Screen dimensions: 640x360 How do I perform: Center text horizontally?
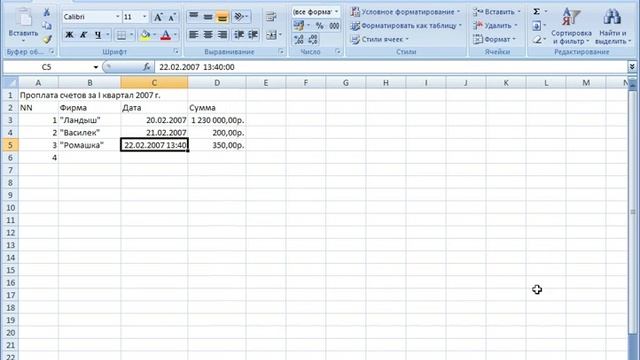pyautogui.click(x=208, y=35)
